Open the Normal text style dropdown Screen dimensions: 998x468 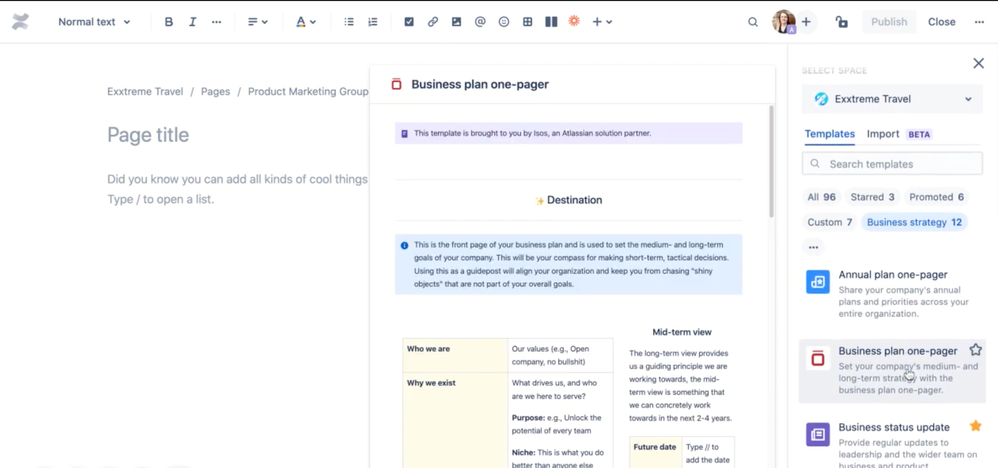point(94,22)
